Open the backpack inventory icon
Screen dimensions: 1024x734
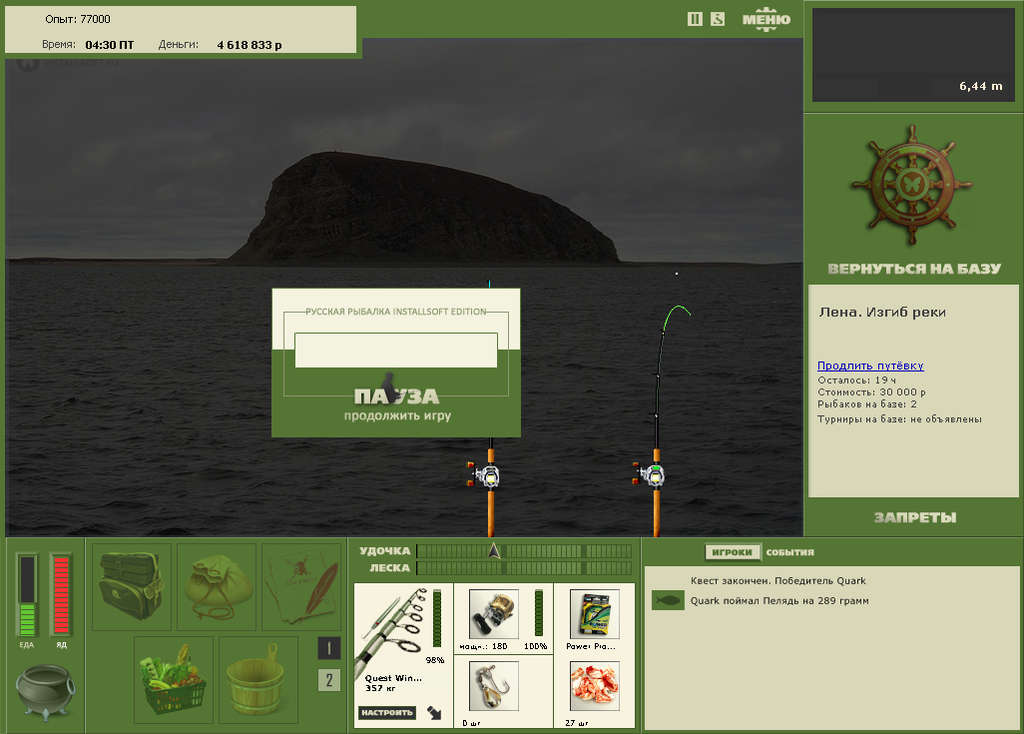point(131,586)
